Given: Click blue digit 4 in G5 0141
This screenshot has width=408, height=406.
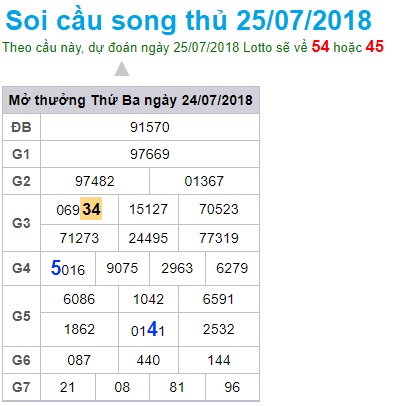Looking at the screenshot, I should point(152,329).
